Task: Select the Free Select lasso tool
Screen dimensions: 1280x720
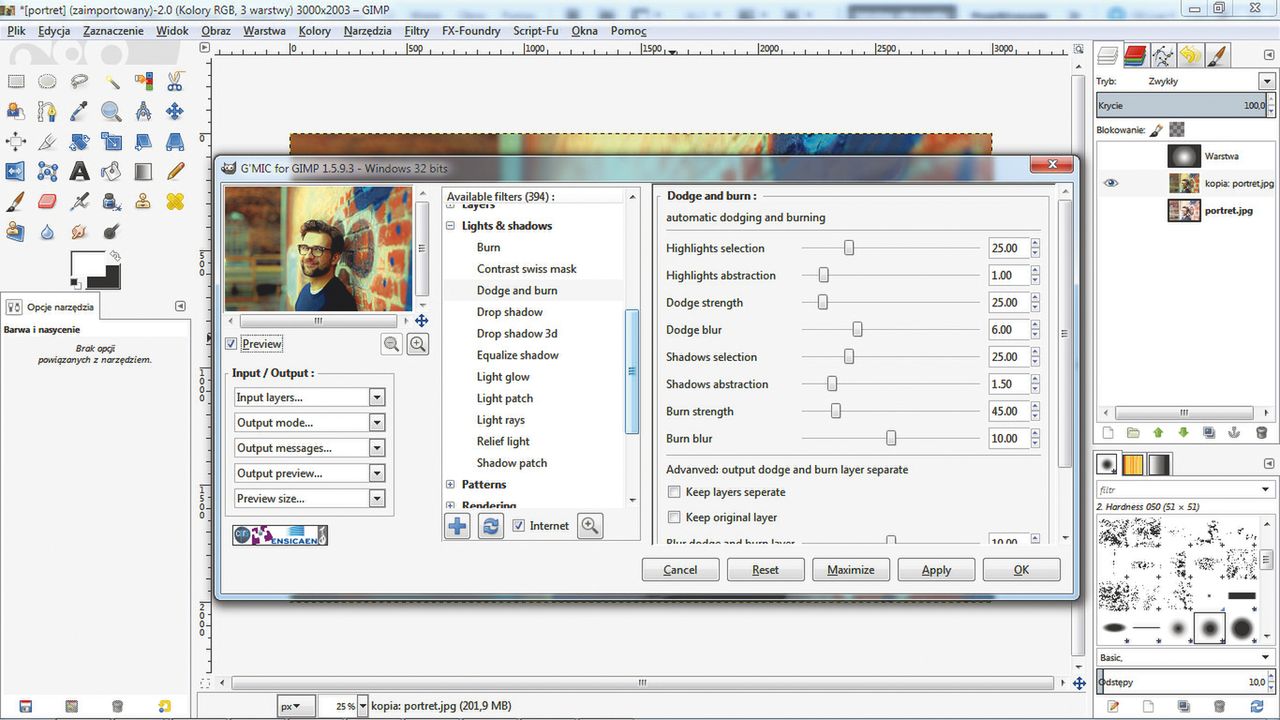Action: point(79,82)
